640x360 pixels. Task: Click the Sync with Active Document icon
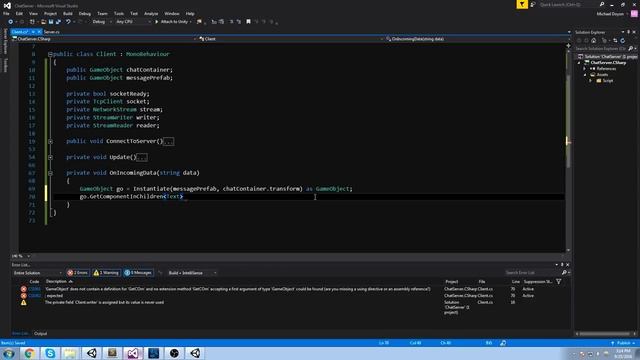(615, 40)
